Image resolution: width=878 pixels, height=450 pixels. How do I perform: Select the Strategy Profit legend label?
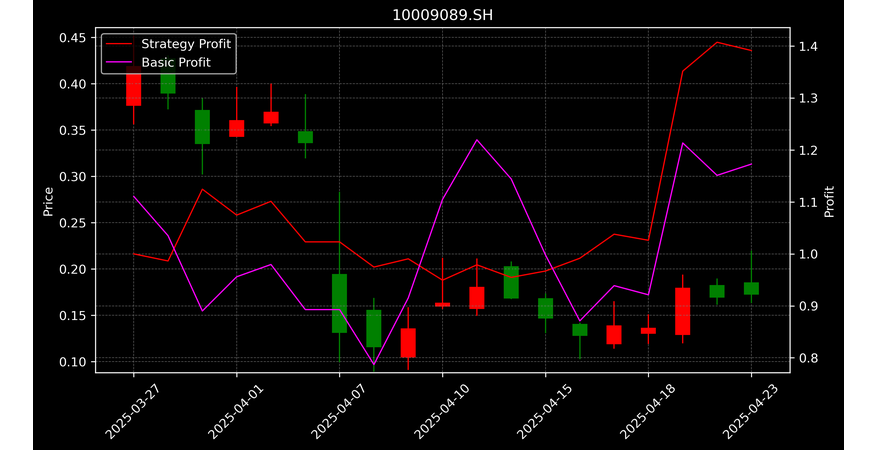pyautogui.click(x=186, y=44)
